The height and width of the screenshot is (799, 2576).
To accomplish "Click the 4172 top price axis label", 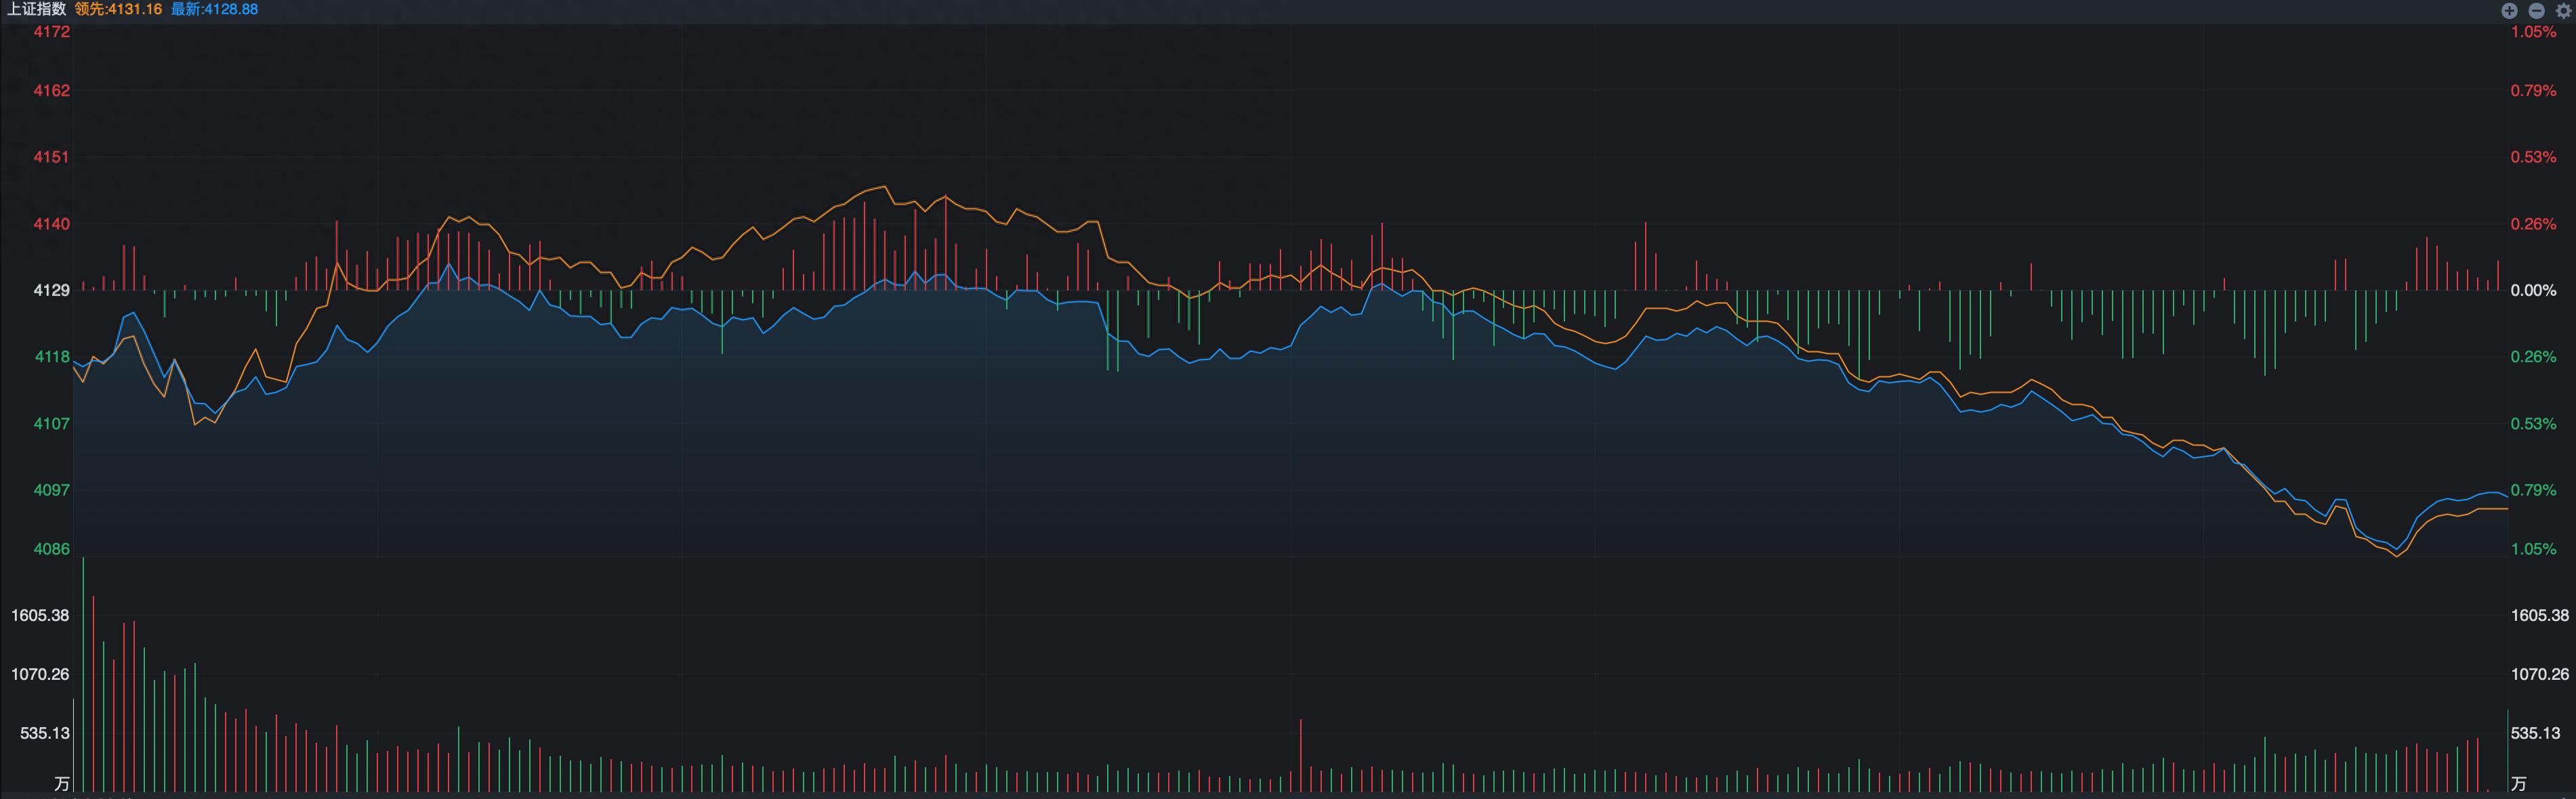I will (51, 32).
